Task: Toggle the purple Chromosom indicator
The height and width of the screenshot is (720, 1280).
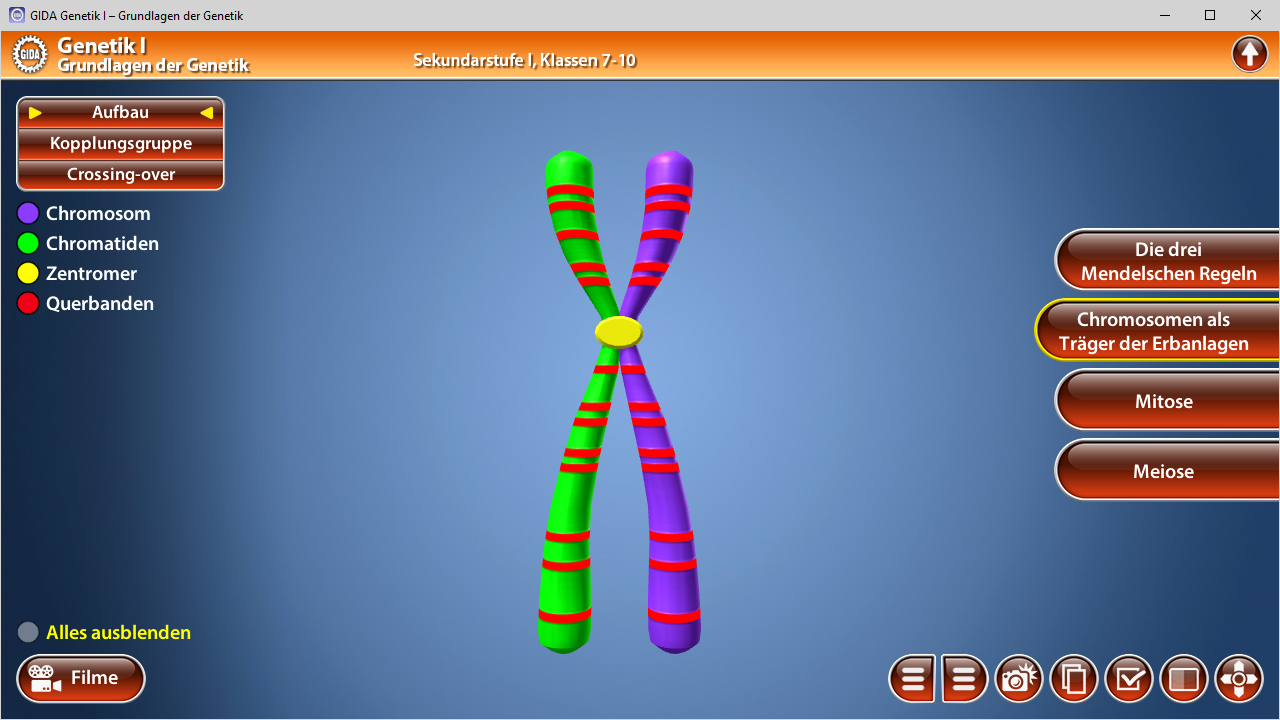Action: 27,213
